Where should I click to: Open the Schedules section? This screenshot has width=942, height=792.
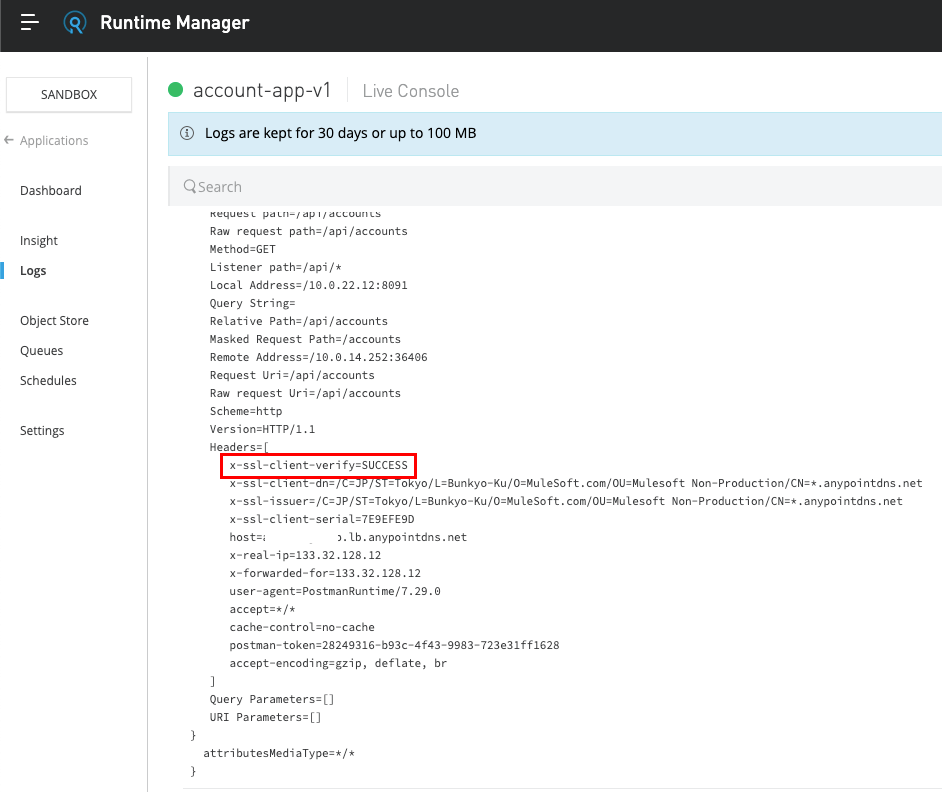tap(48, 381)
